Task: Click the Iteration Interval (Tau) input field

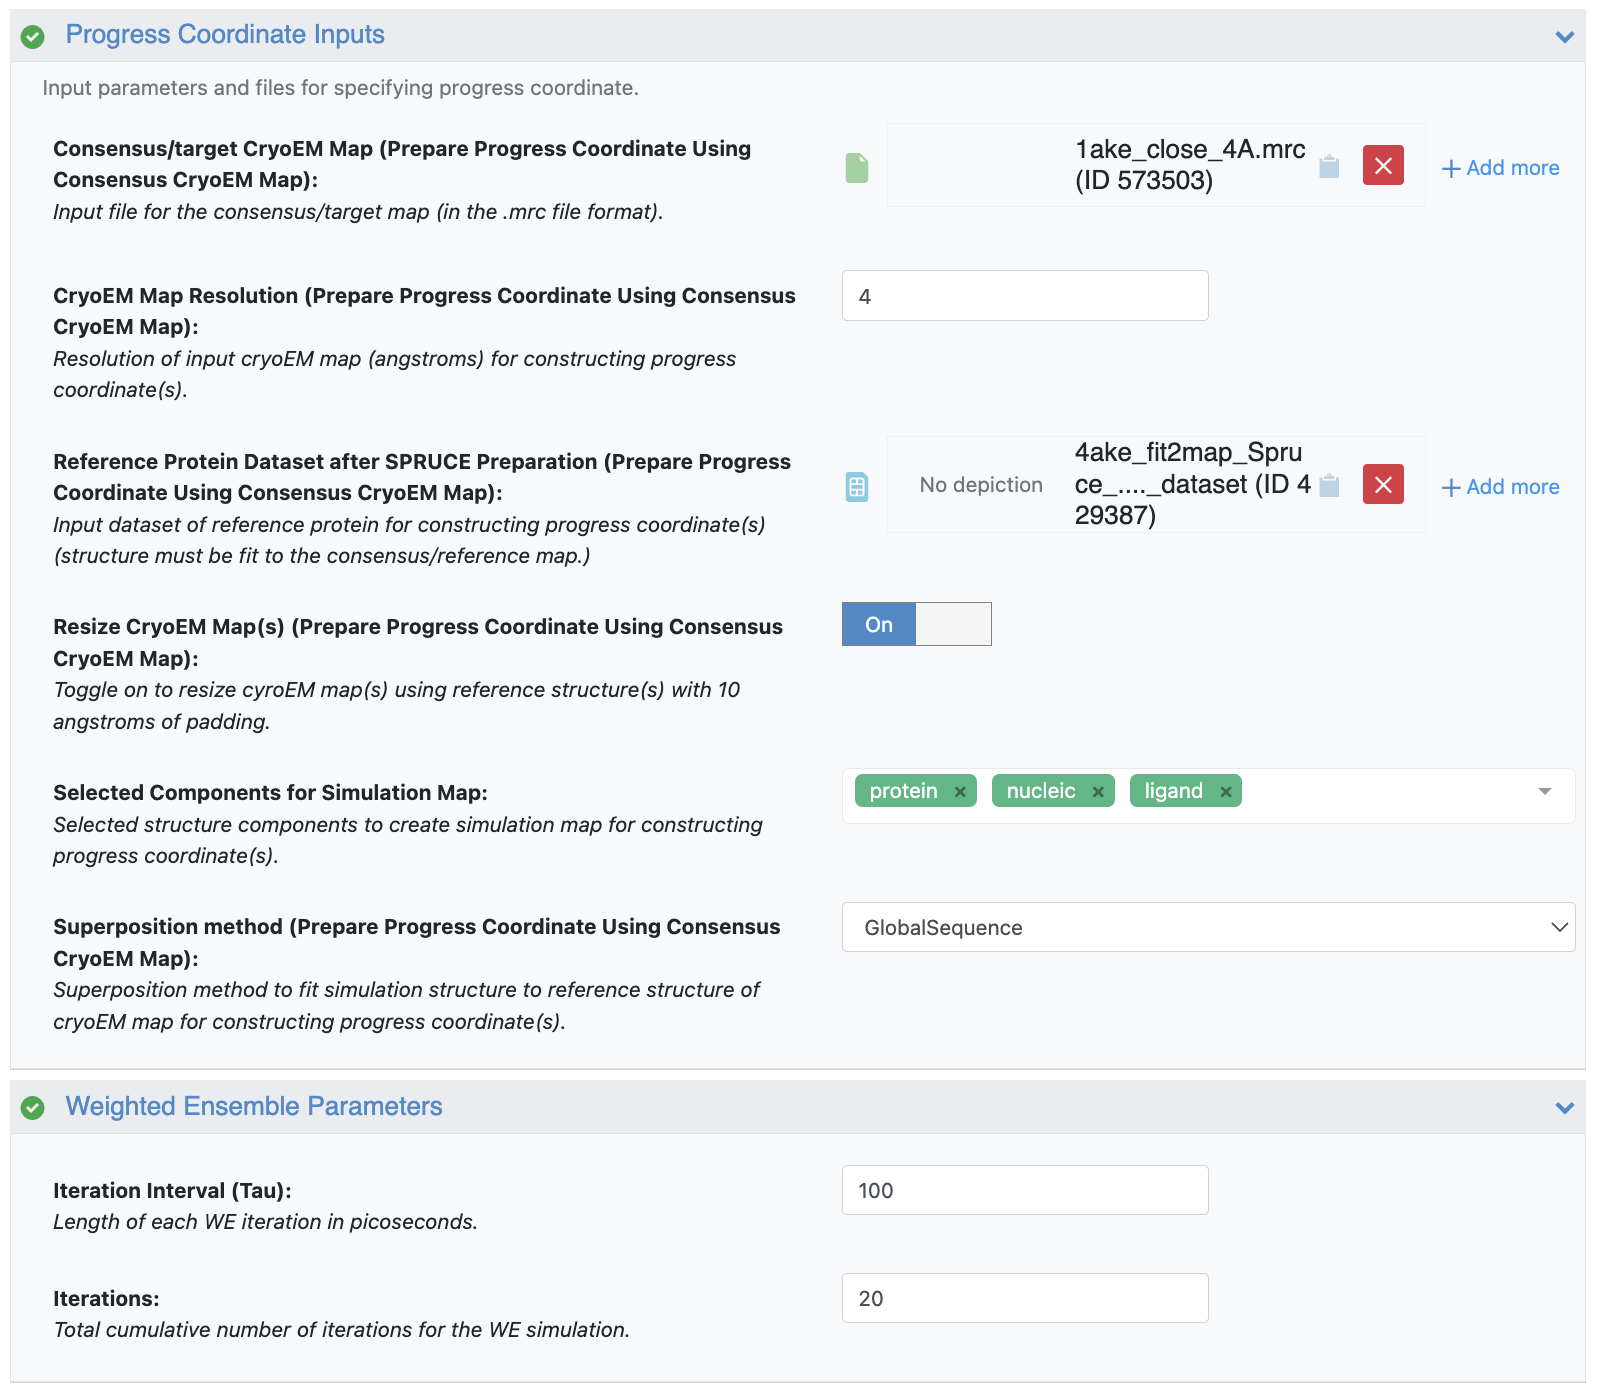Action: click(1025, 1190)
